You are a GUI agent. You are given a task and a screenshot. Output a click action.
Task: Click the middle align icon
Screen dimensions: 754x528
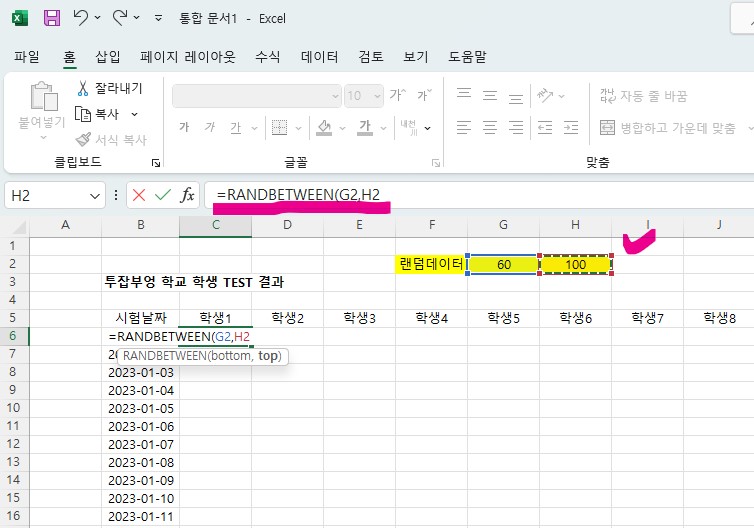click(490, 95)
